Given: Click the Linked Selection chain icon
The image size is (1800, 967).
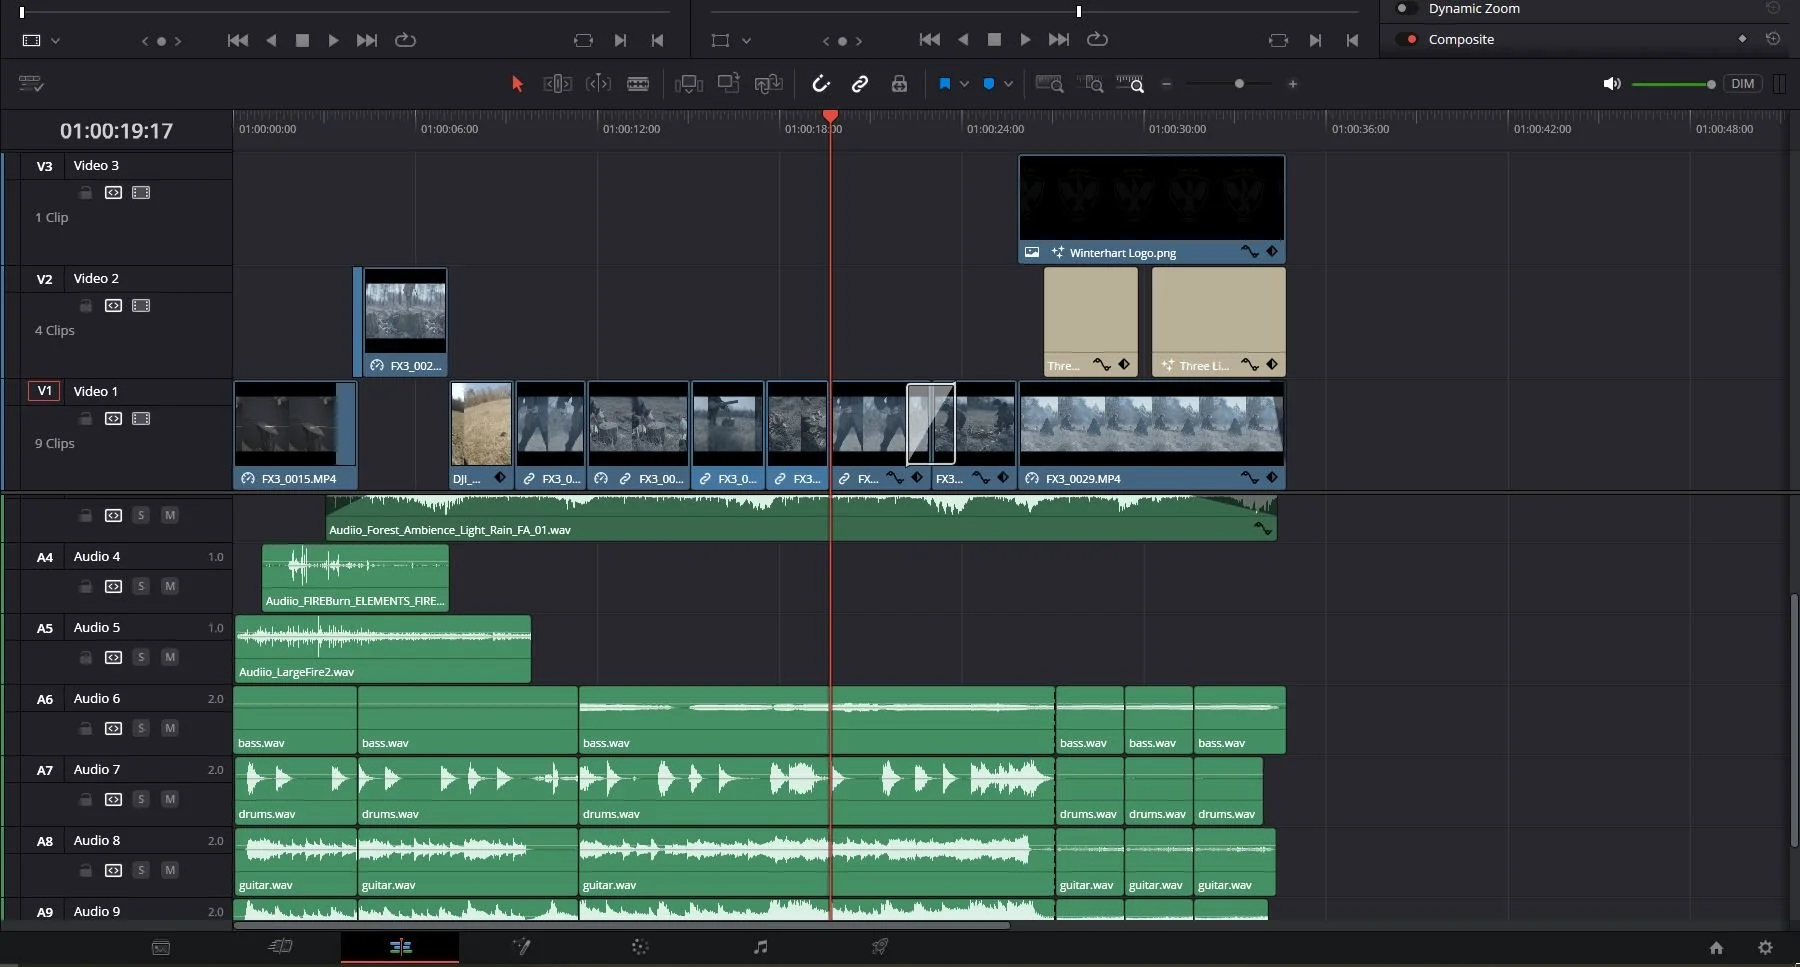Looking at the screenshot, I should [x=859, y=84].
